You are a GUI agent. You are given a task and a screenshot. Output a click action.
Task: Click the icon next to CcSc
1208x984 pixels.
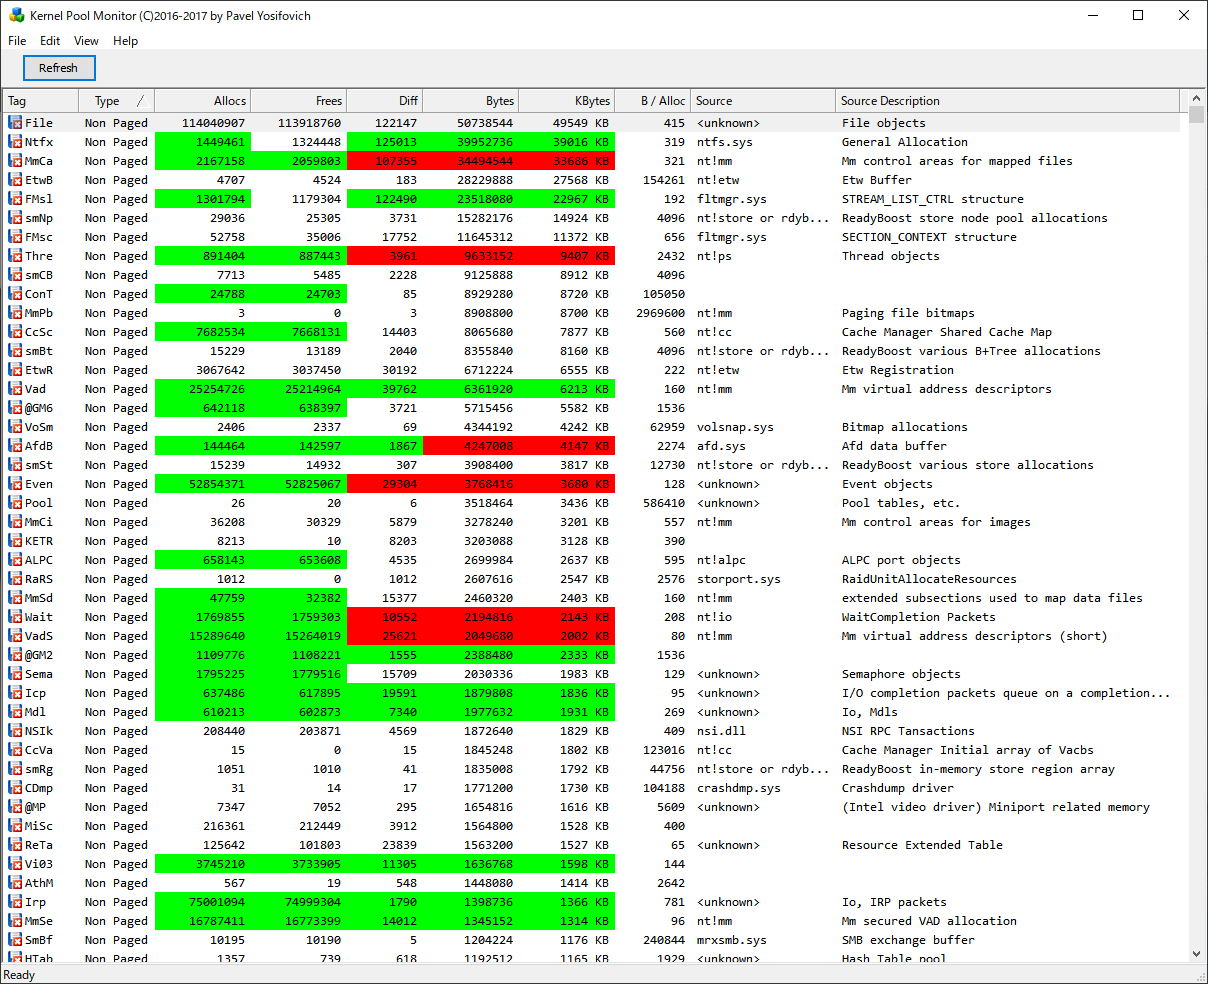[15, 332]
